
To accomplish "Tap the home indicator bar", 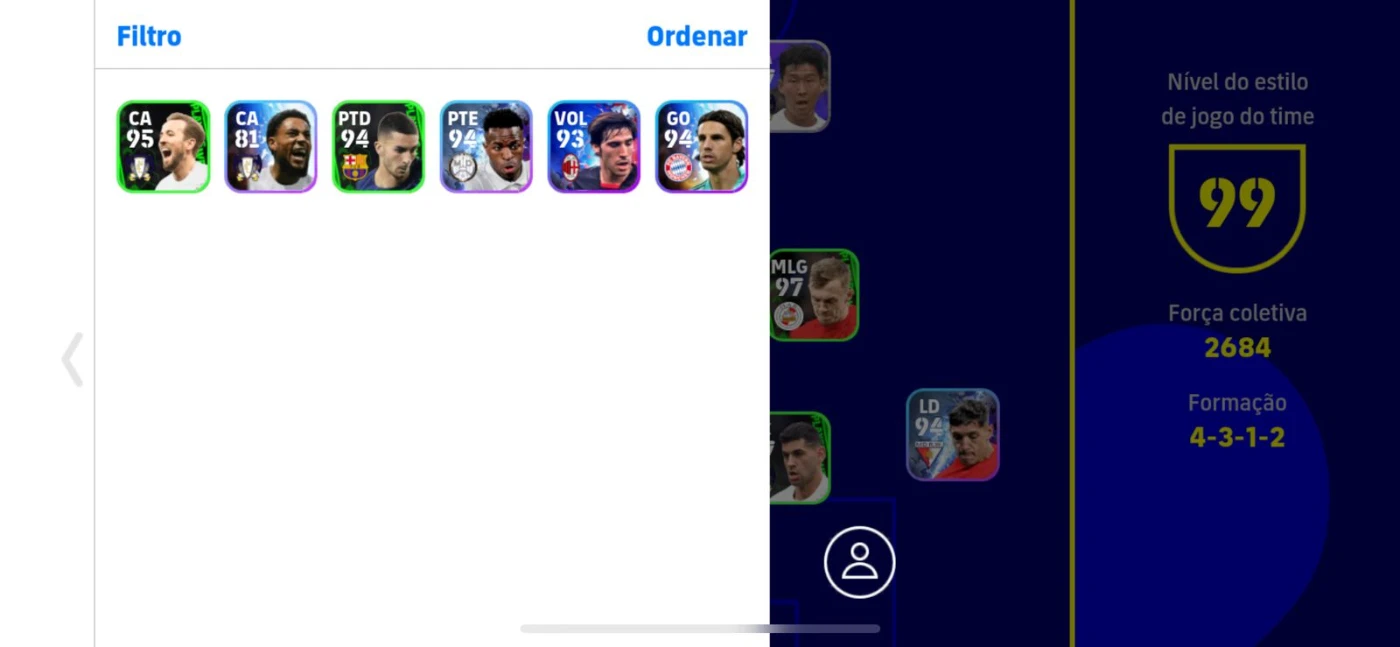I will (700, 629).
